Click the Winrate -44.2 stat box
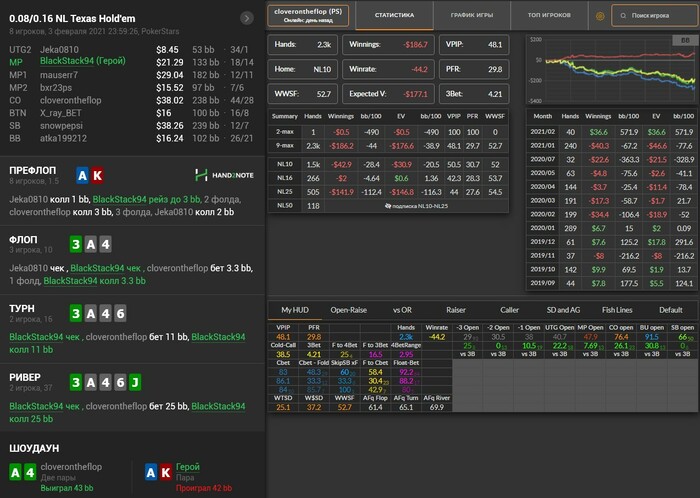700x498 pixels. [388, 69]
